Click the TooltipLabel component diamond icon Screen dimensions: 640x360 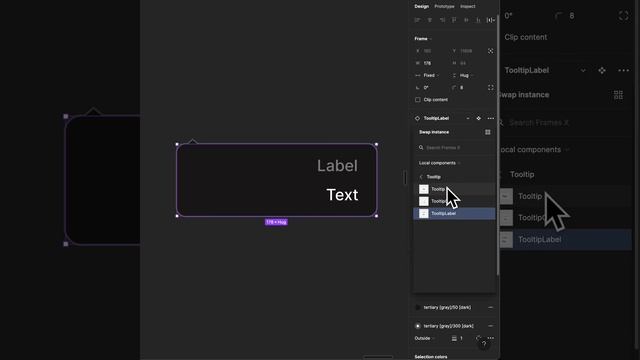click(x=417, y=118)
